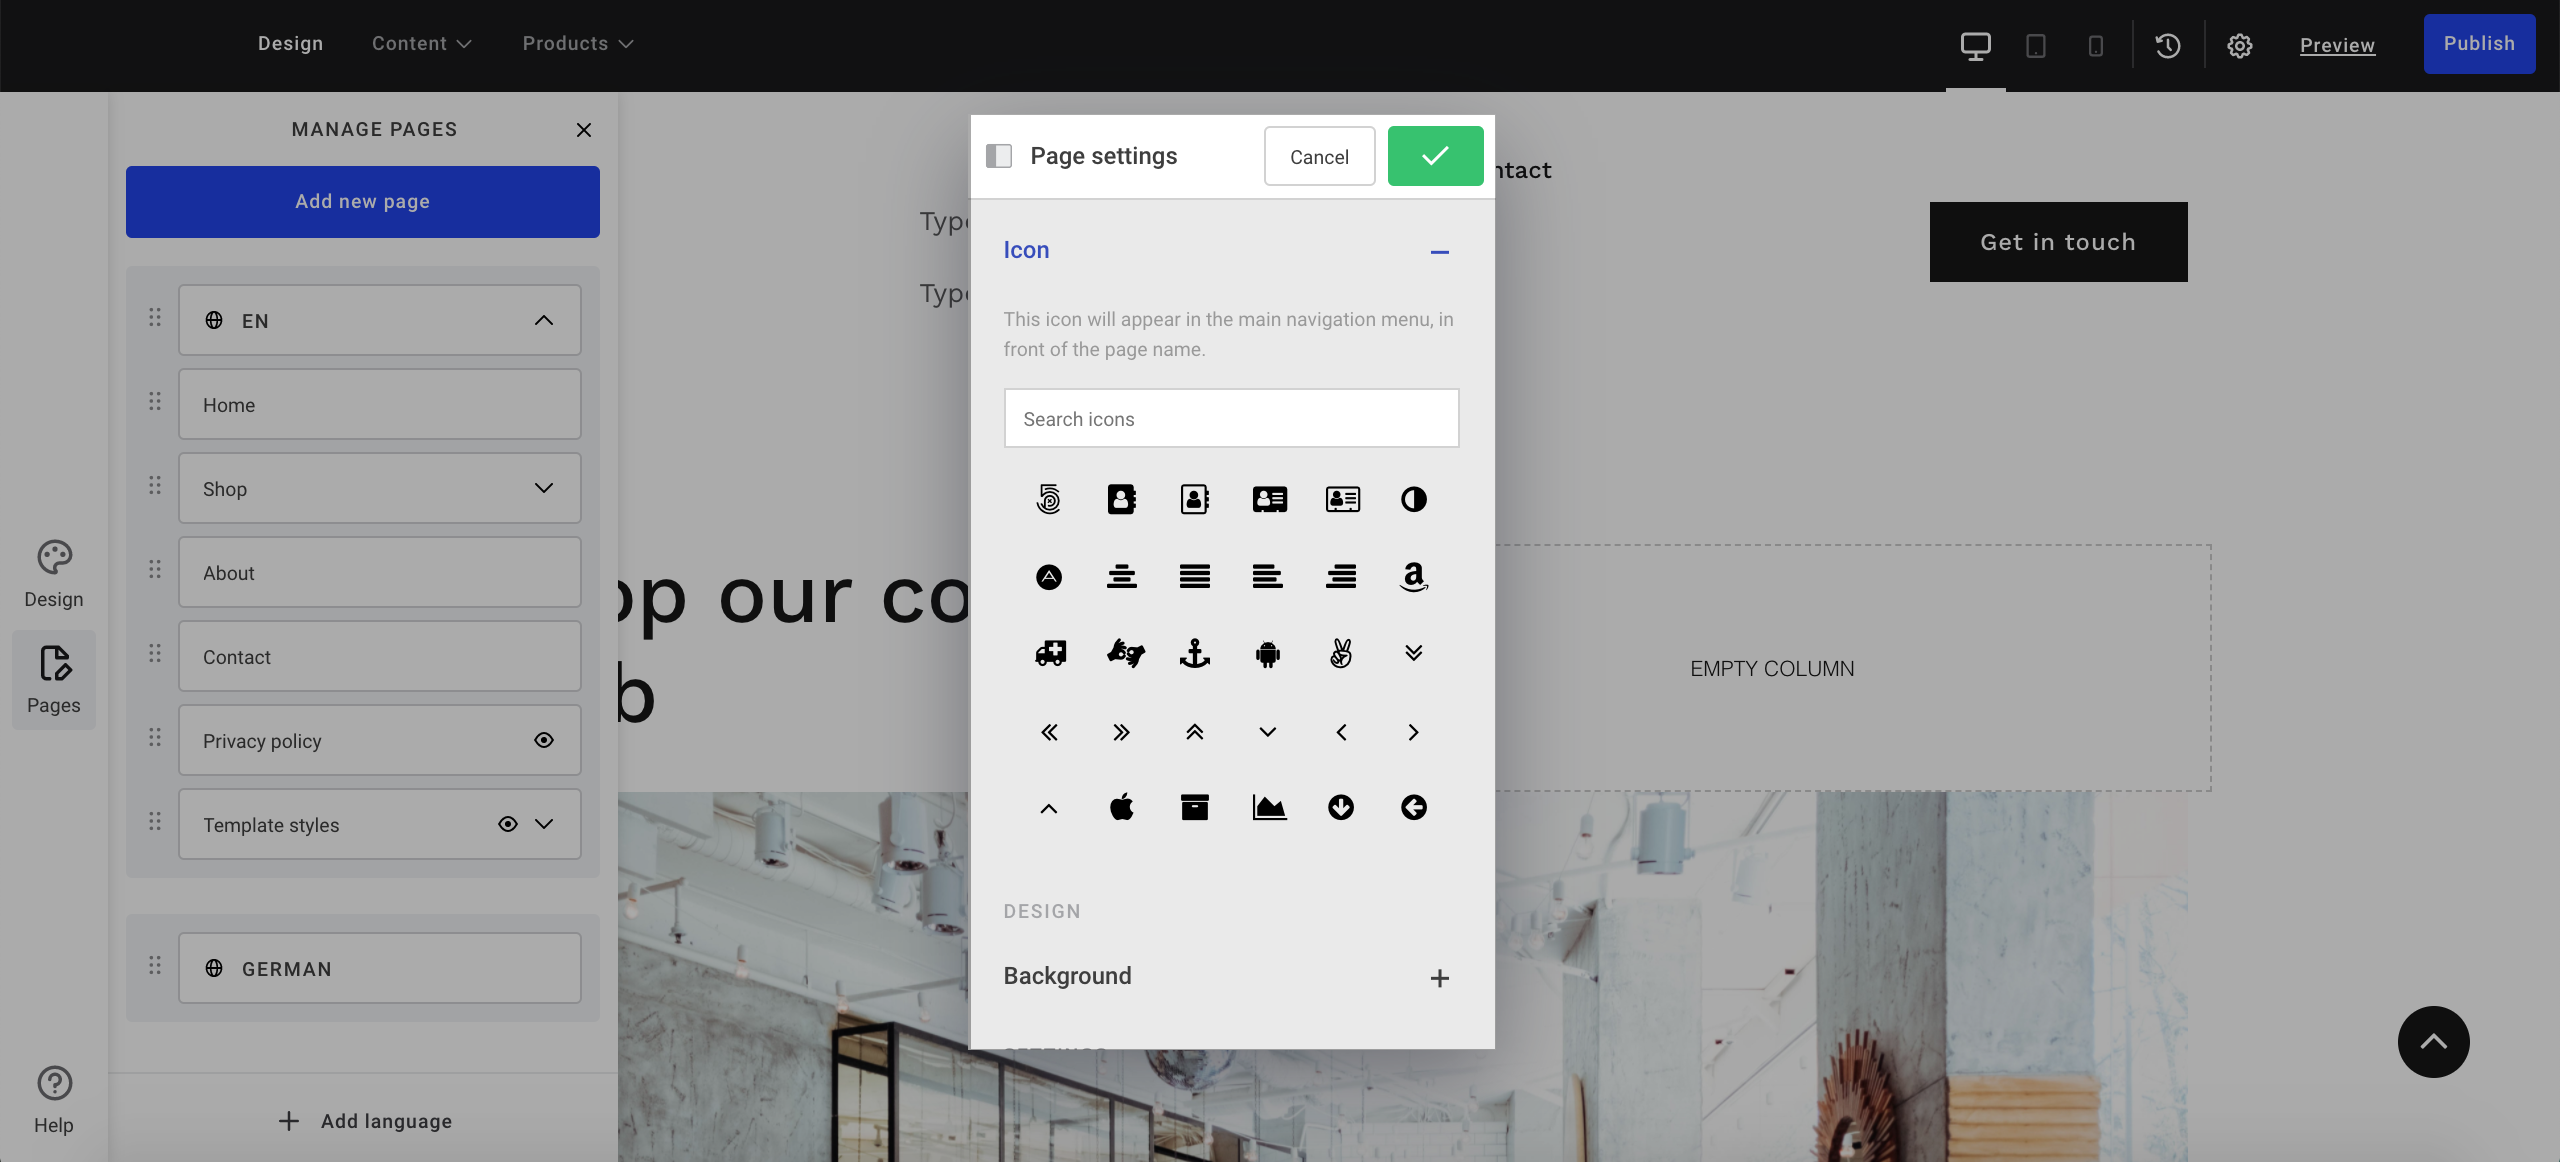Expand the Shop page subpages

544,488
